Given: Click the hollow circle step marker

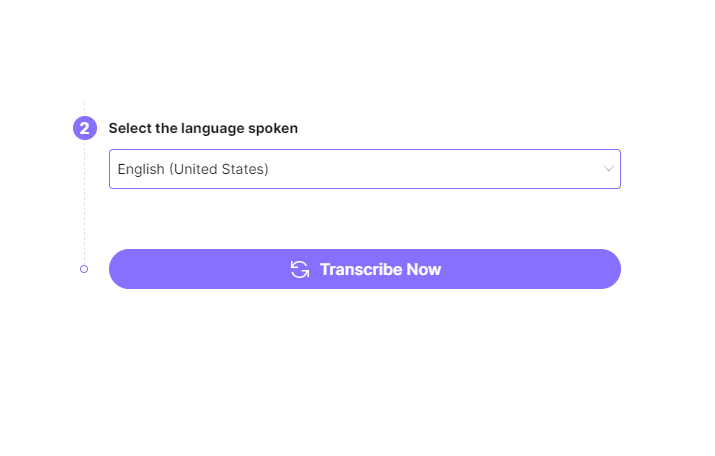Looking at the screenshot, I should 84,269.
